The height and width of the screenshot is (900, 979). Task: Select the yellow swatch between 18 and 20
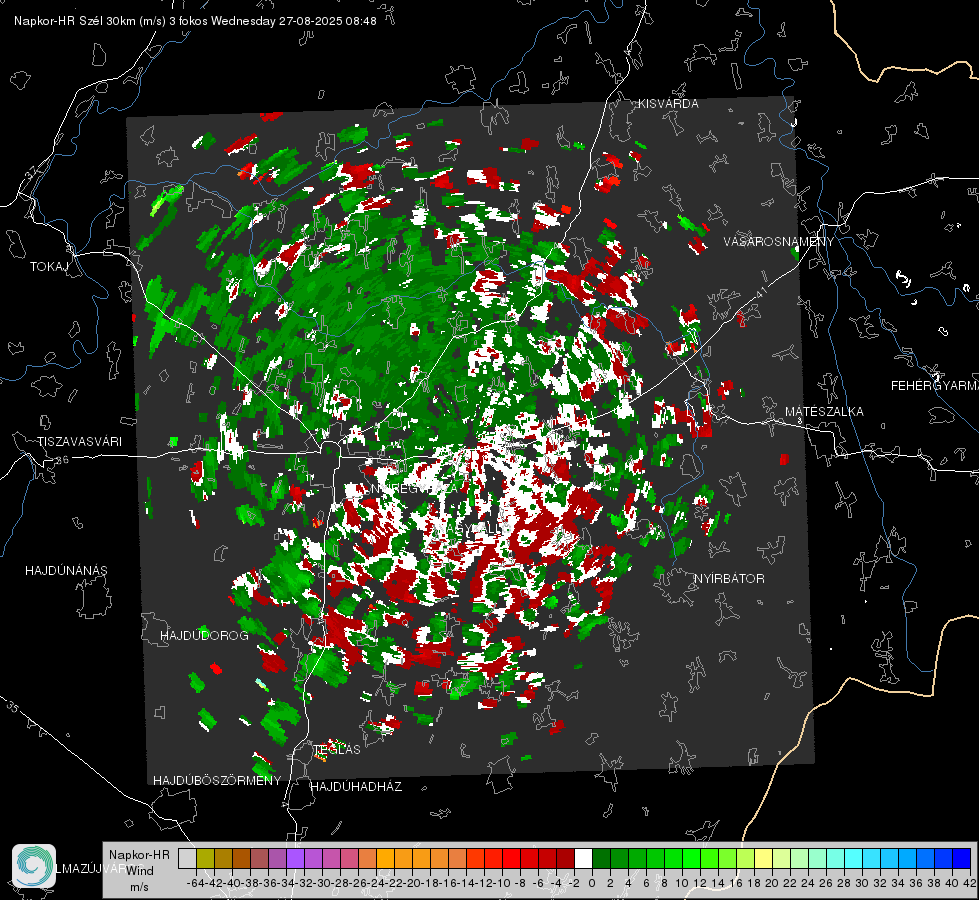[x=763, y=858]
